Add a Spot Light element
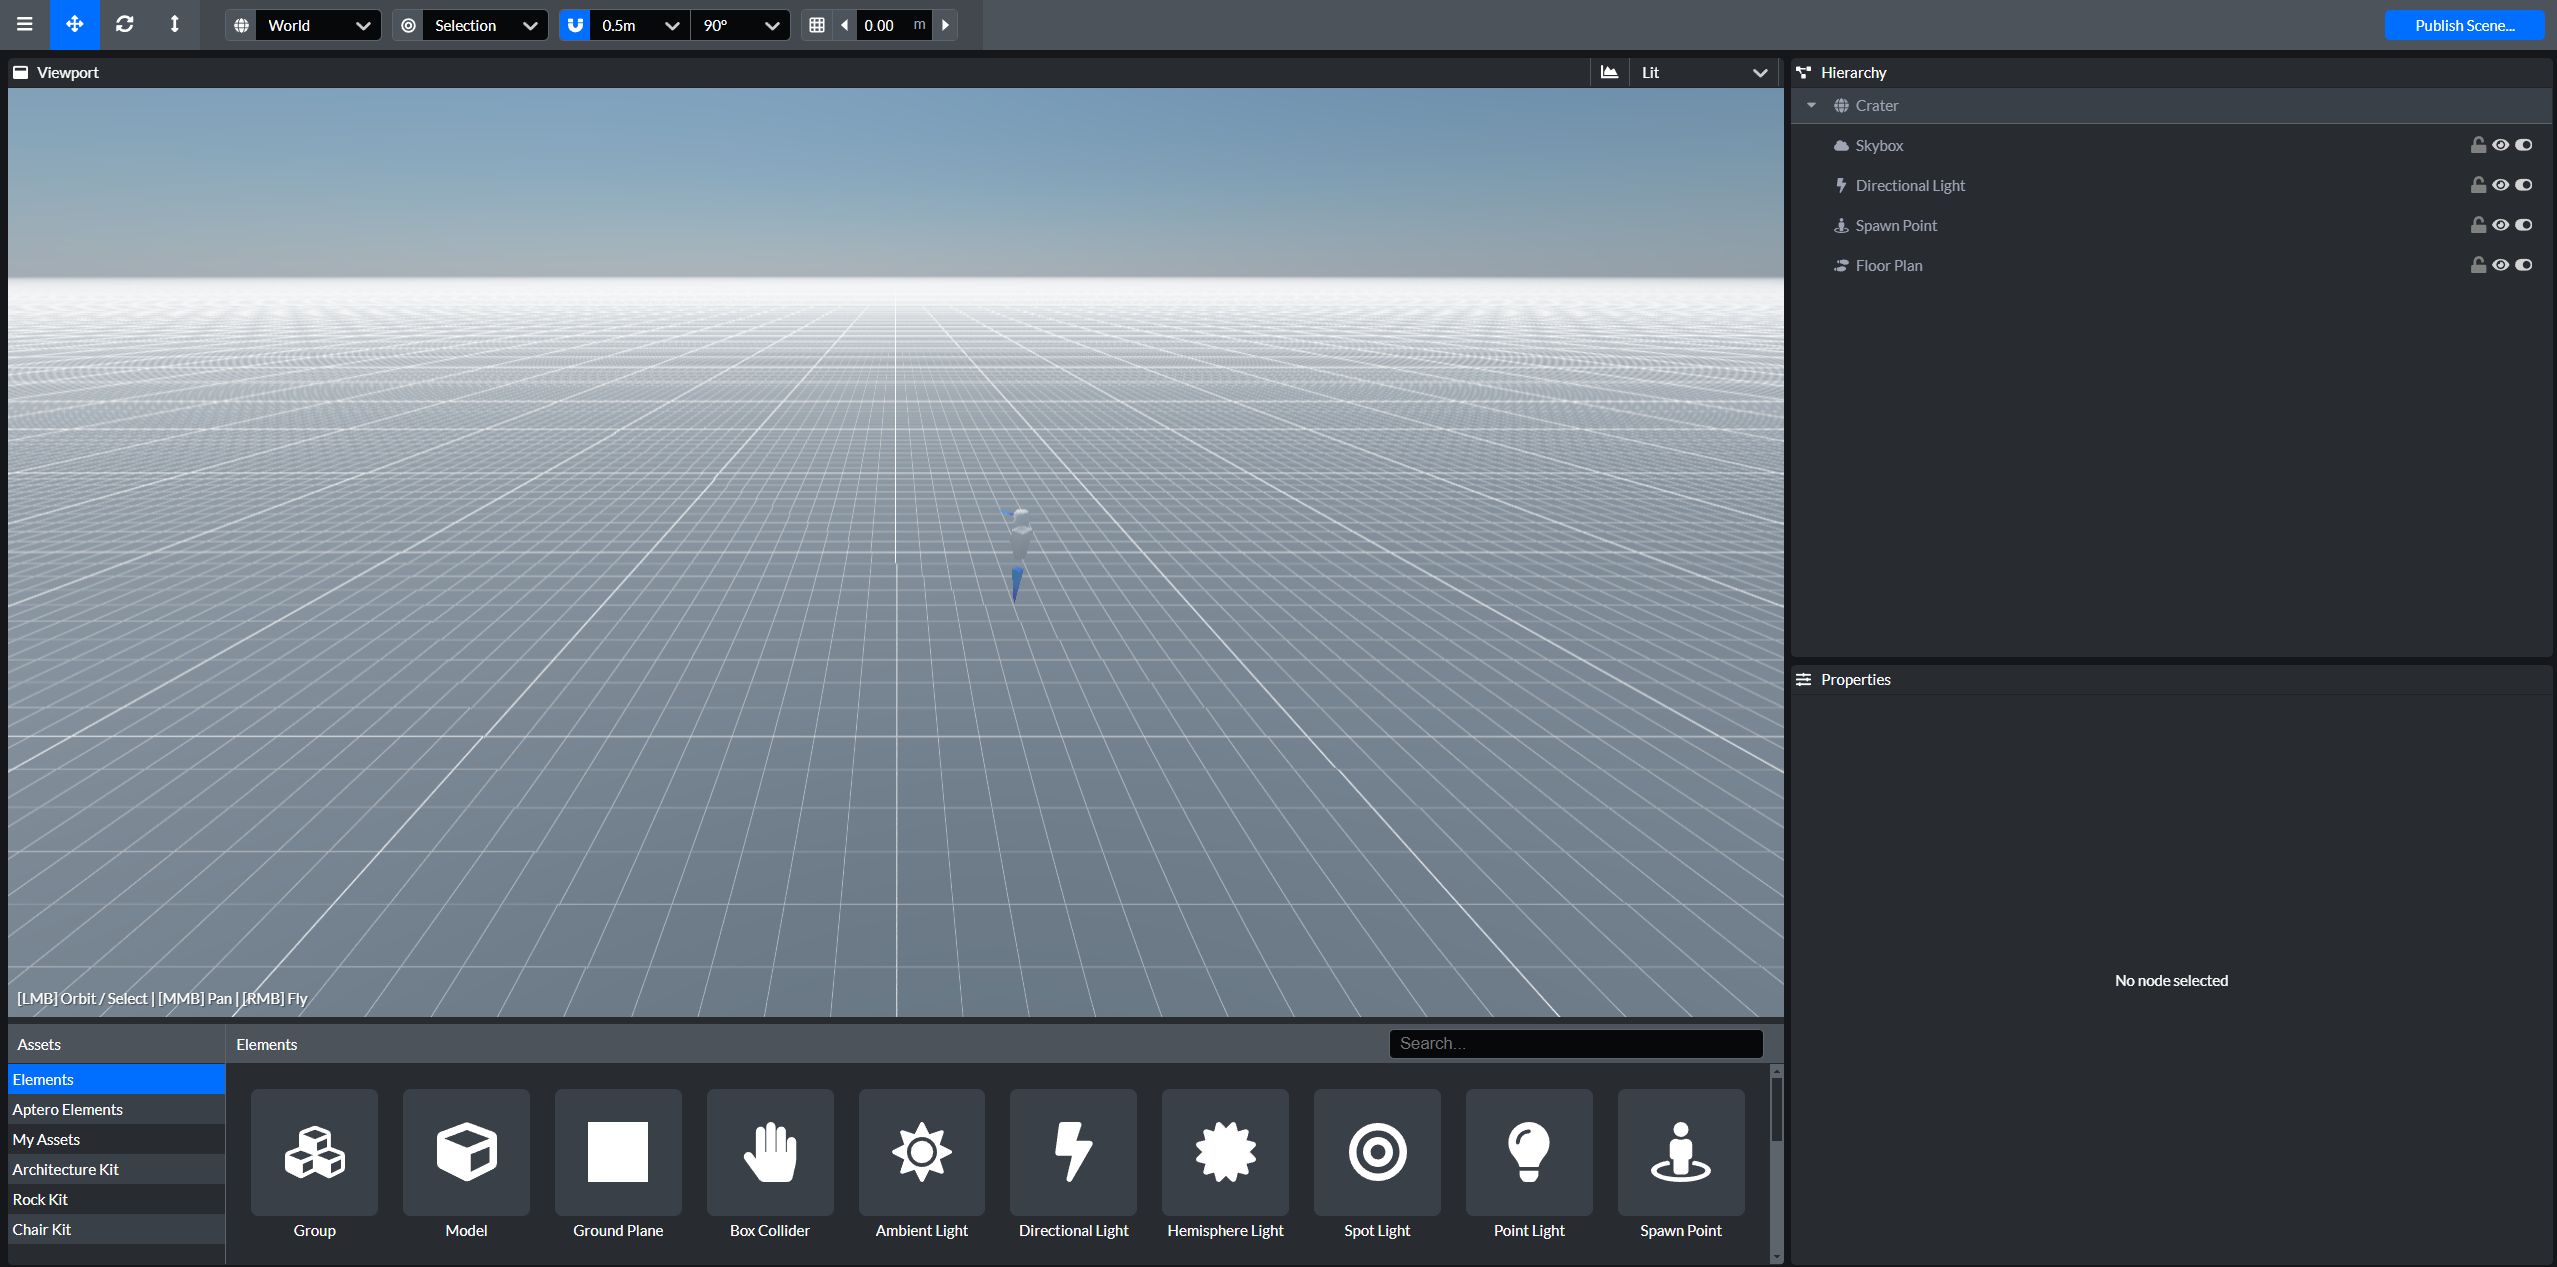The image size is (2557, 1267). click(1377, 1165)
